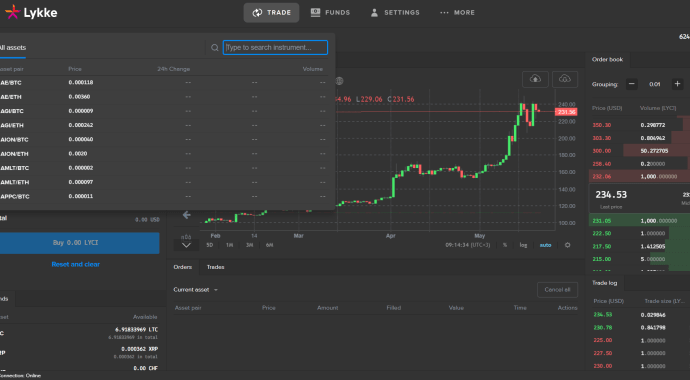Set chart range to 6M

[x=269, y=245]
